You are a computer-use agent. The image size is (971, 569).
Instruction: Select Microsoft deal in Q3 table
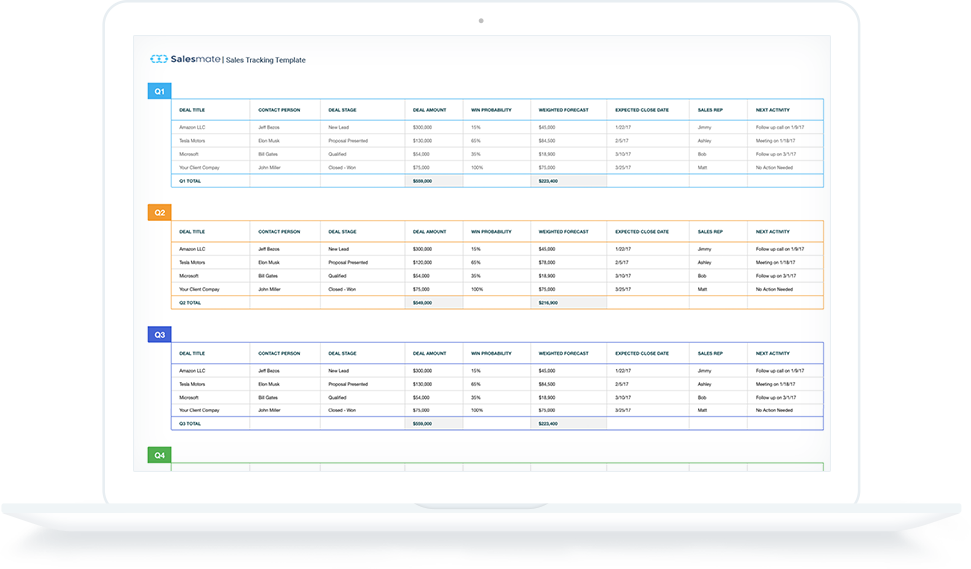point(189,397)
